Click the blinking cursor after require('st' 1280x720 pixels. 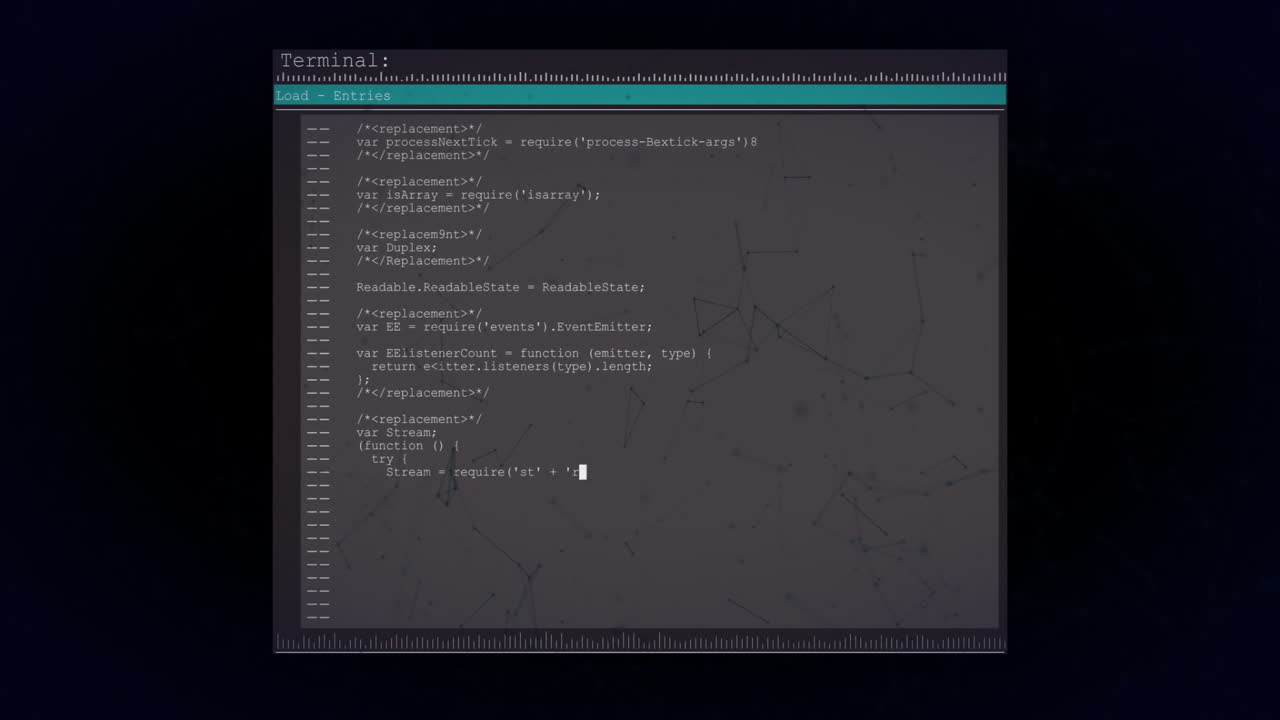click(x=581, y=472)
